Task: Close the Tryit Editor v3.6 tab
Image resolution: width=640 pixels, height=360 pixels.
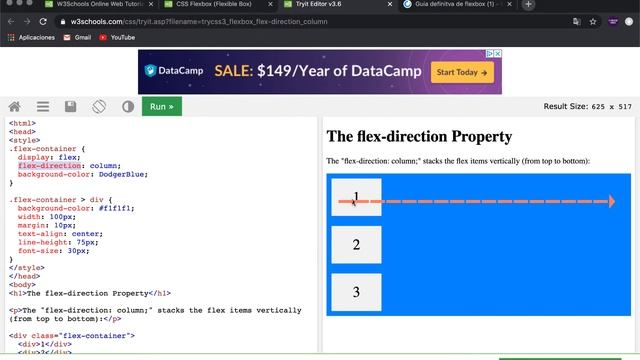Action: (x=390, y=4)
